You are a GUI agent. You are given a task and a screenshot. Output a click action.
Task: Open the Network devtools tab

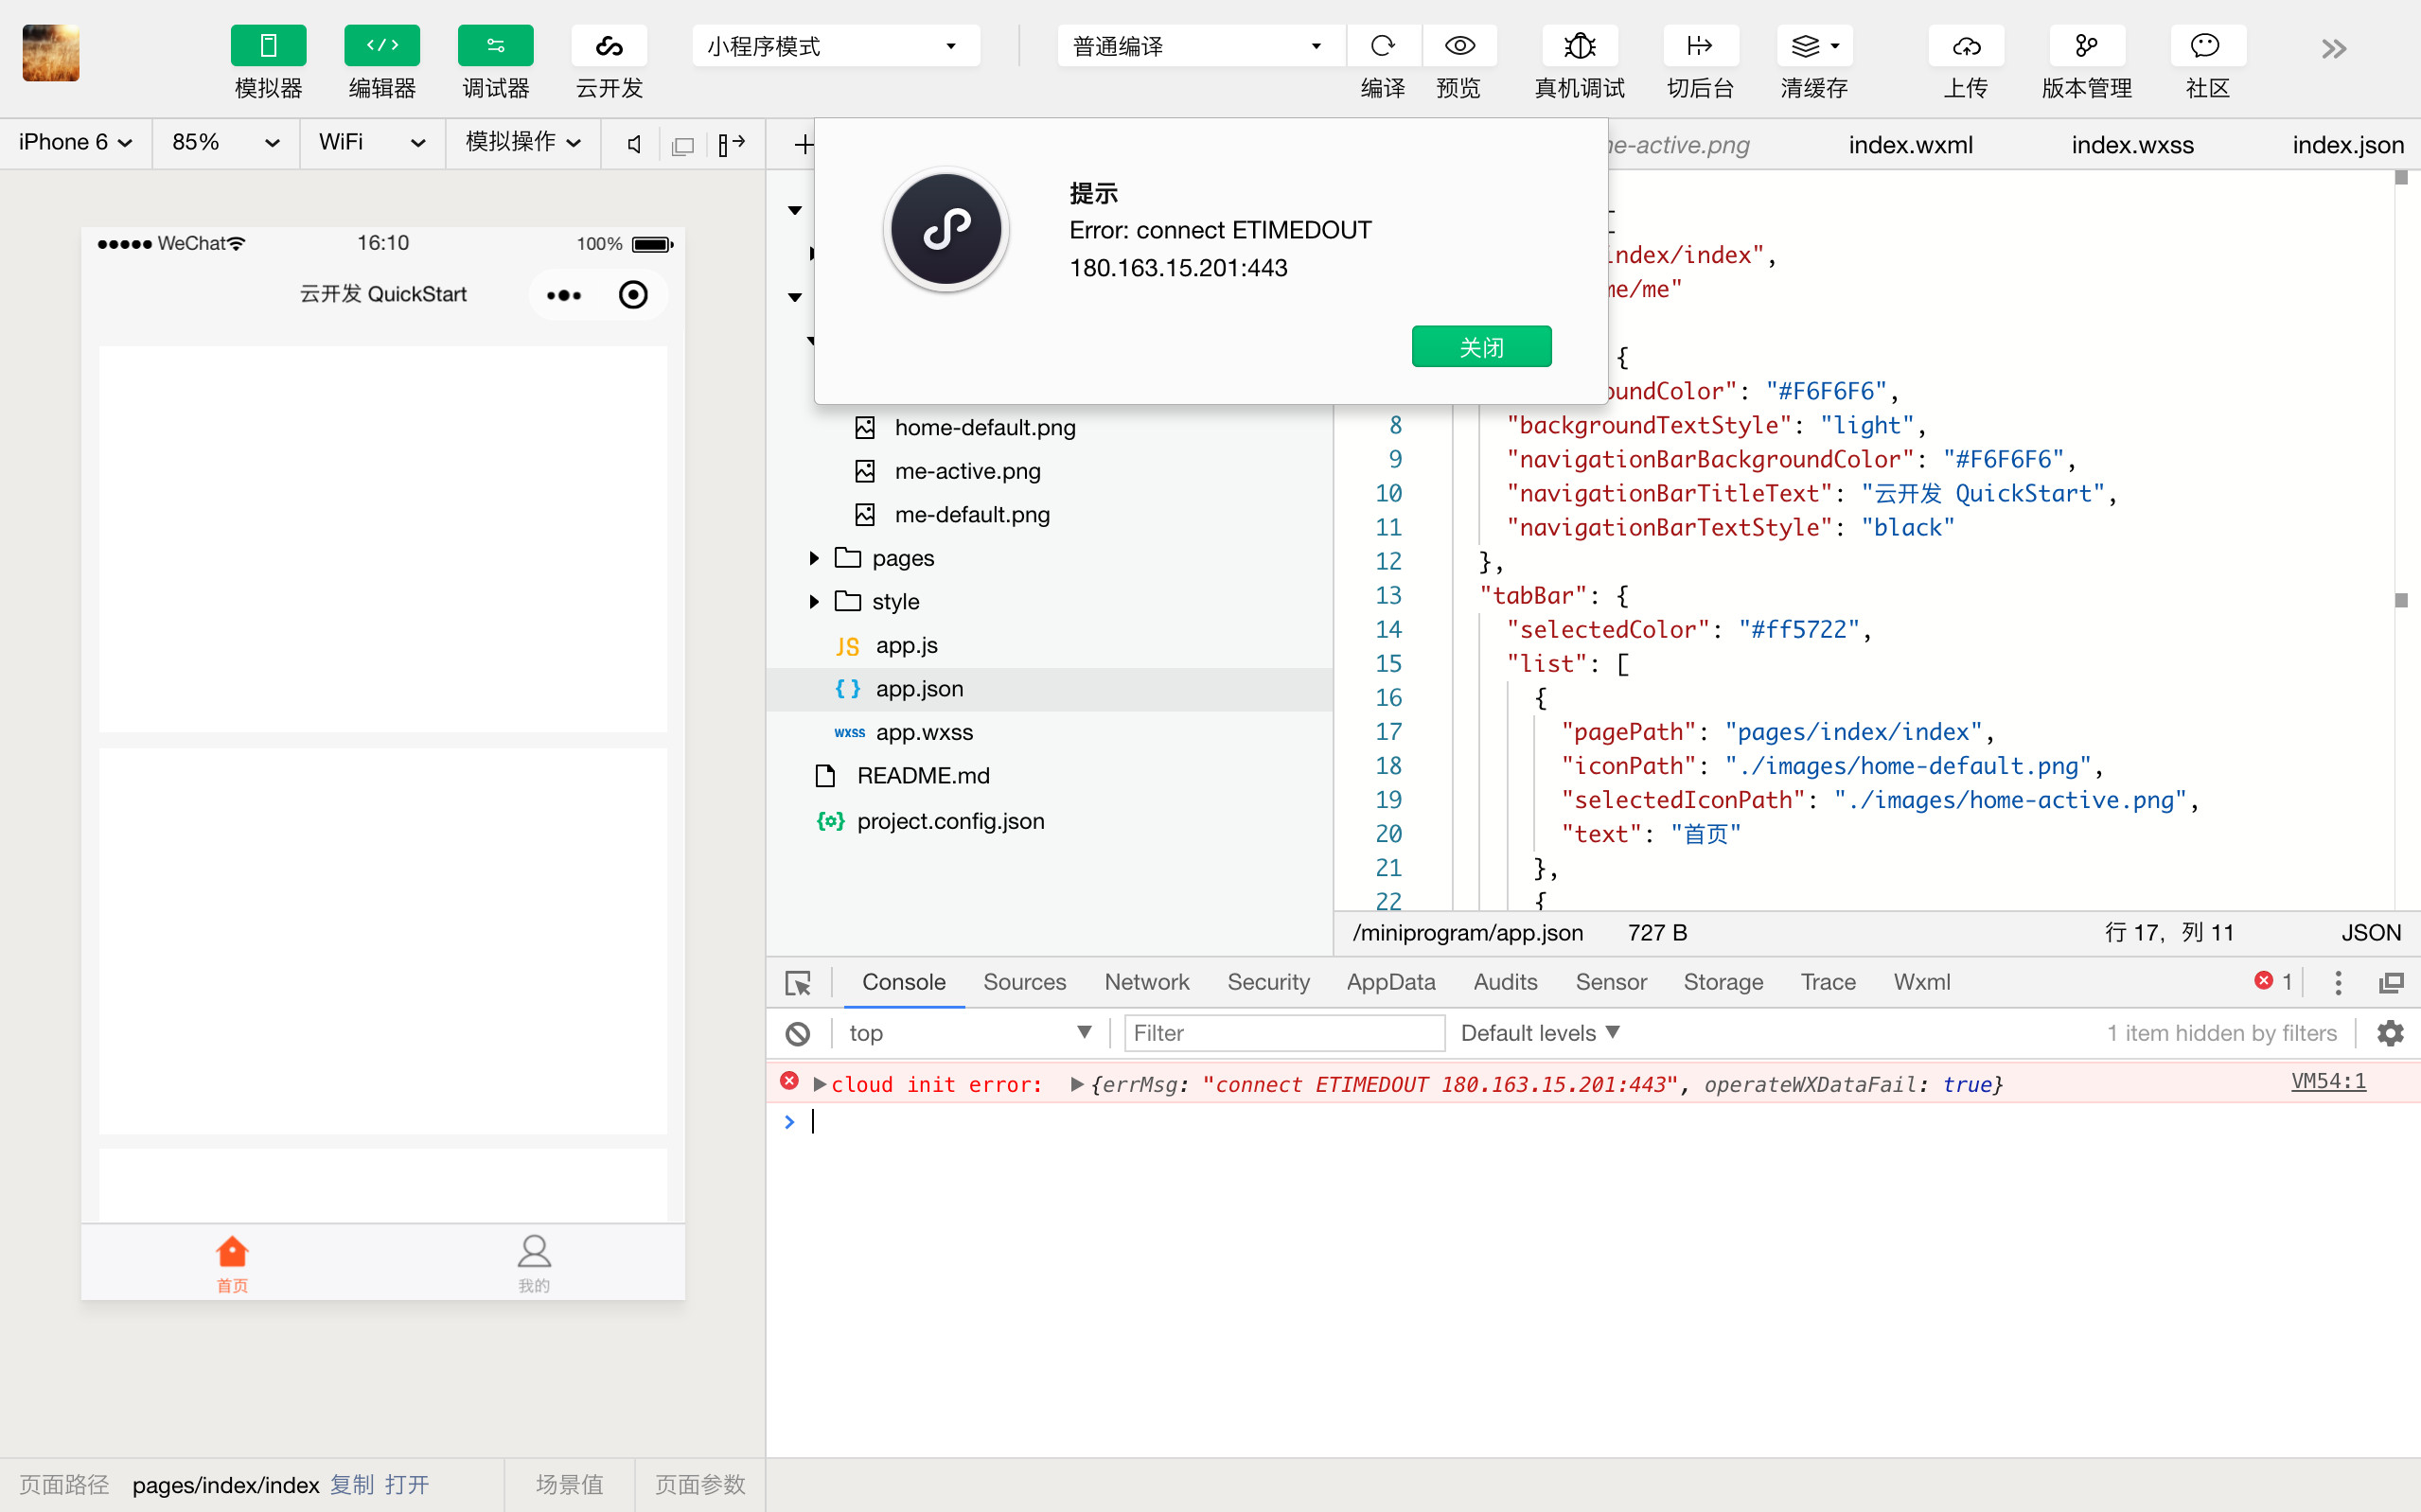point(1146,982)
